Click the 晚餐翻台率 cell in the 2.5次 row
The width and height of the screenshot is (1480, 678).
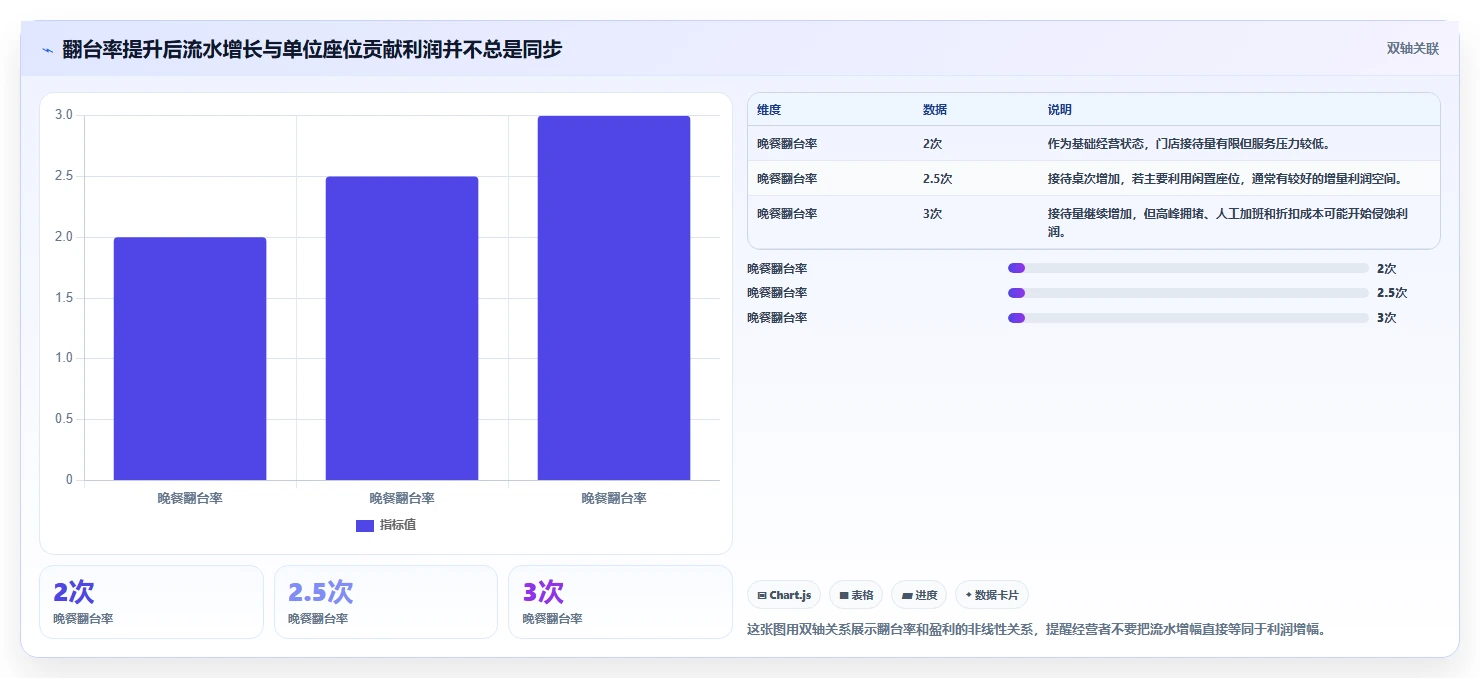tap(787, 179)
